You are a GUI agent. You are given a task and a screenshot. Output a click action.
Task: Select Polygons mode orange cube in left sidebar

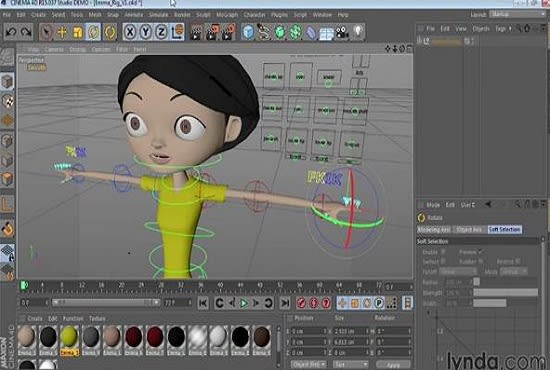[7, 179]
